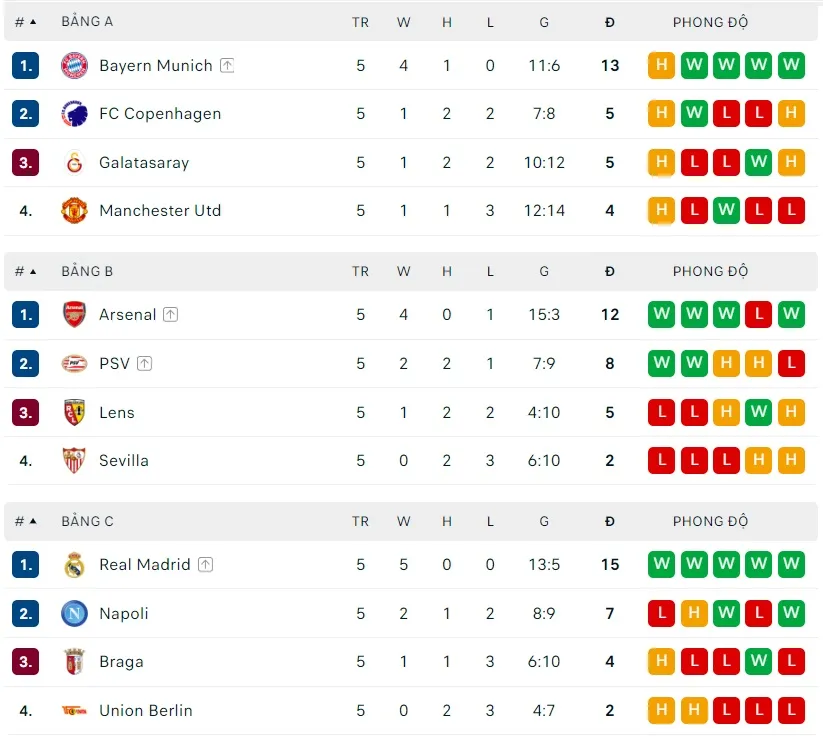Click the Manchester Utd crest icon
The width and height of the screenshot is (823, 742).
pos(75,211)
